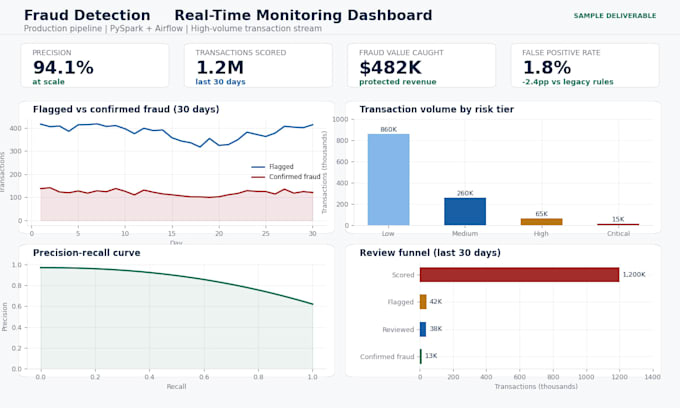
Task: Click the 1.8% false positive rate value
Action: point(547,68)
